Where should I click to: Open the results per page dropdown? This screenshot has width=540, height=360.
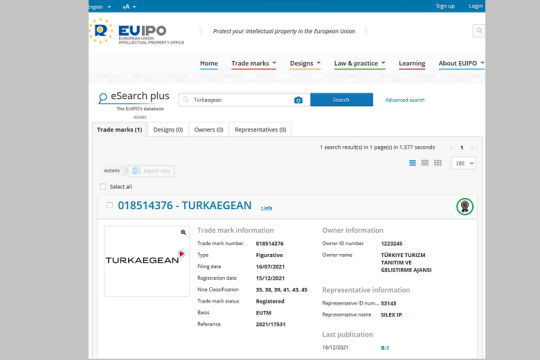[463, 163]
